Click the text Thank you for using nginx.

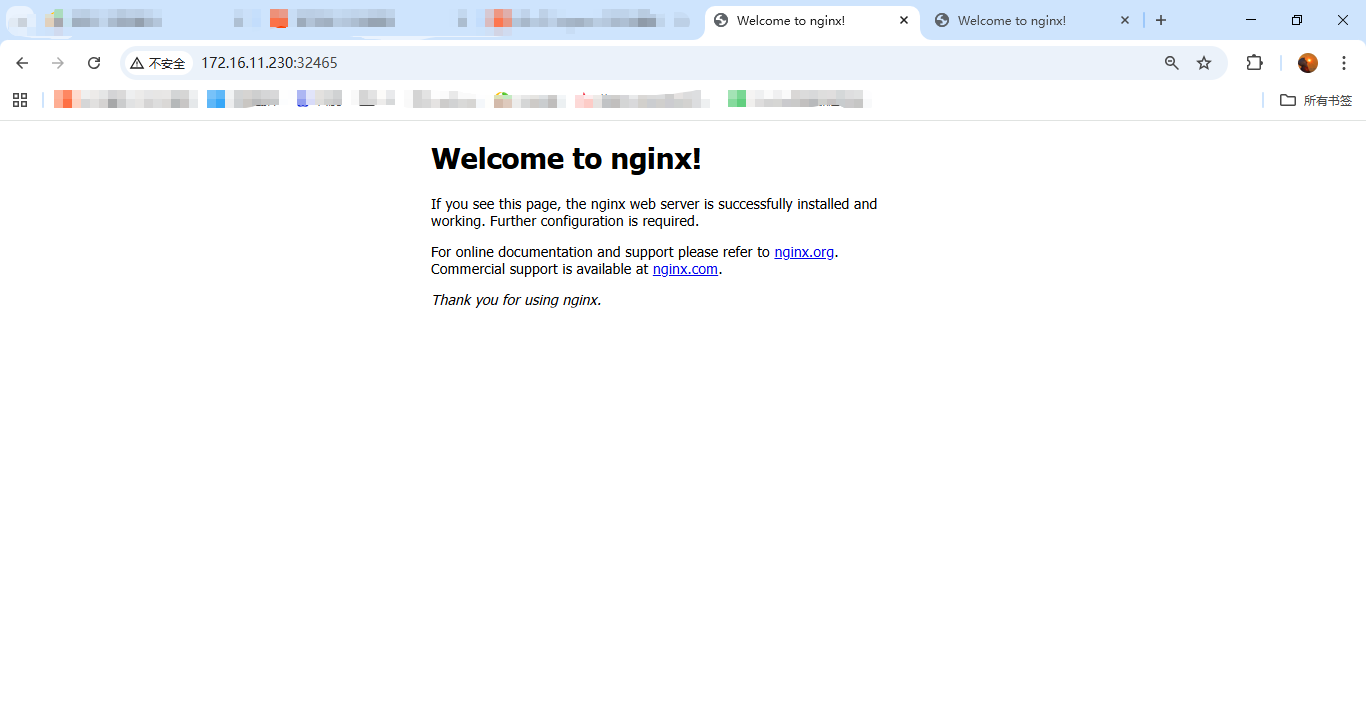point(516,300)
